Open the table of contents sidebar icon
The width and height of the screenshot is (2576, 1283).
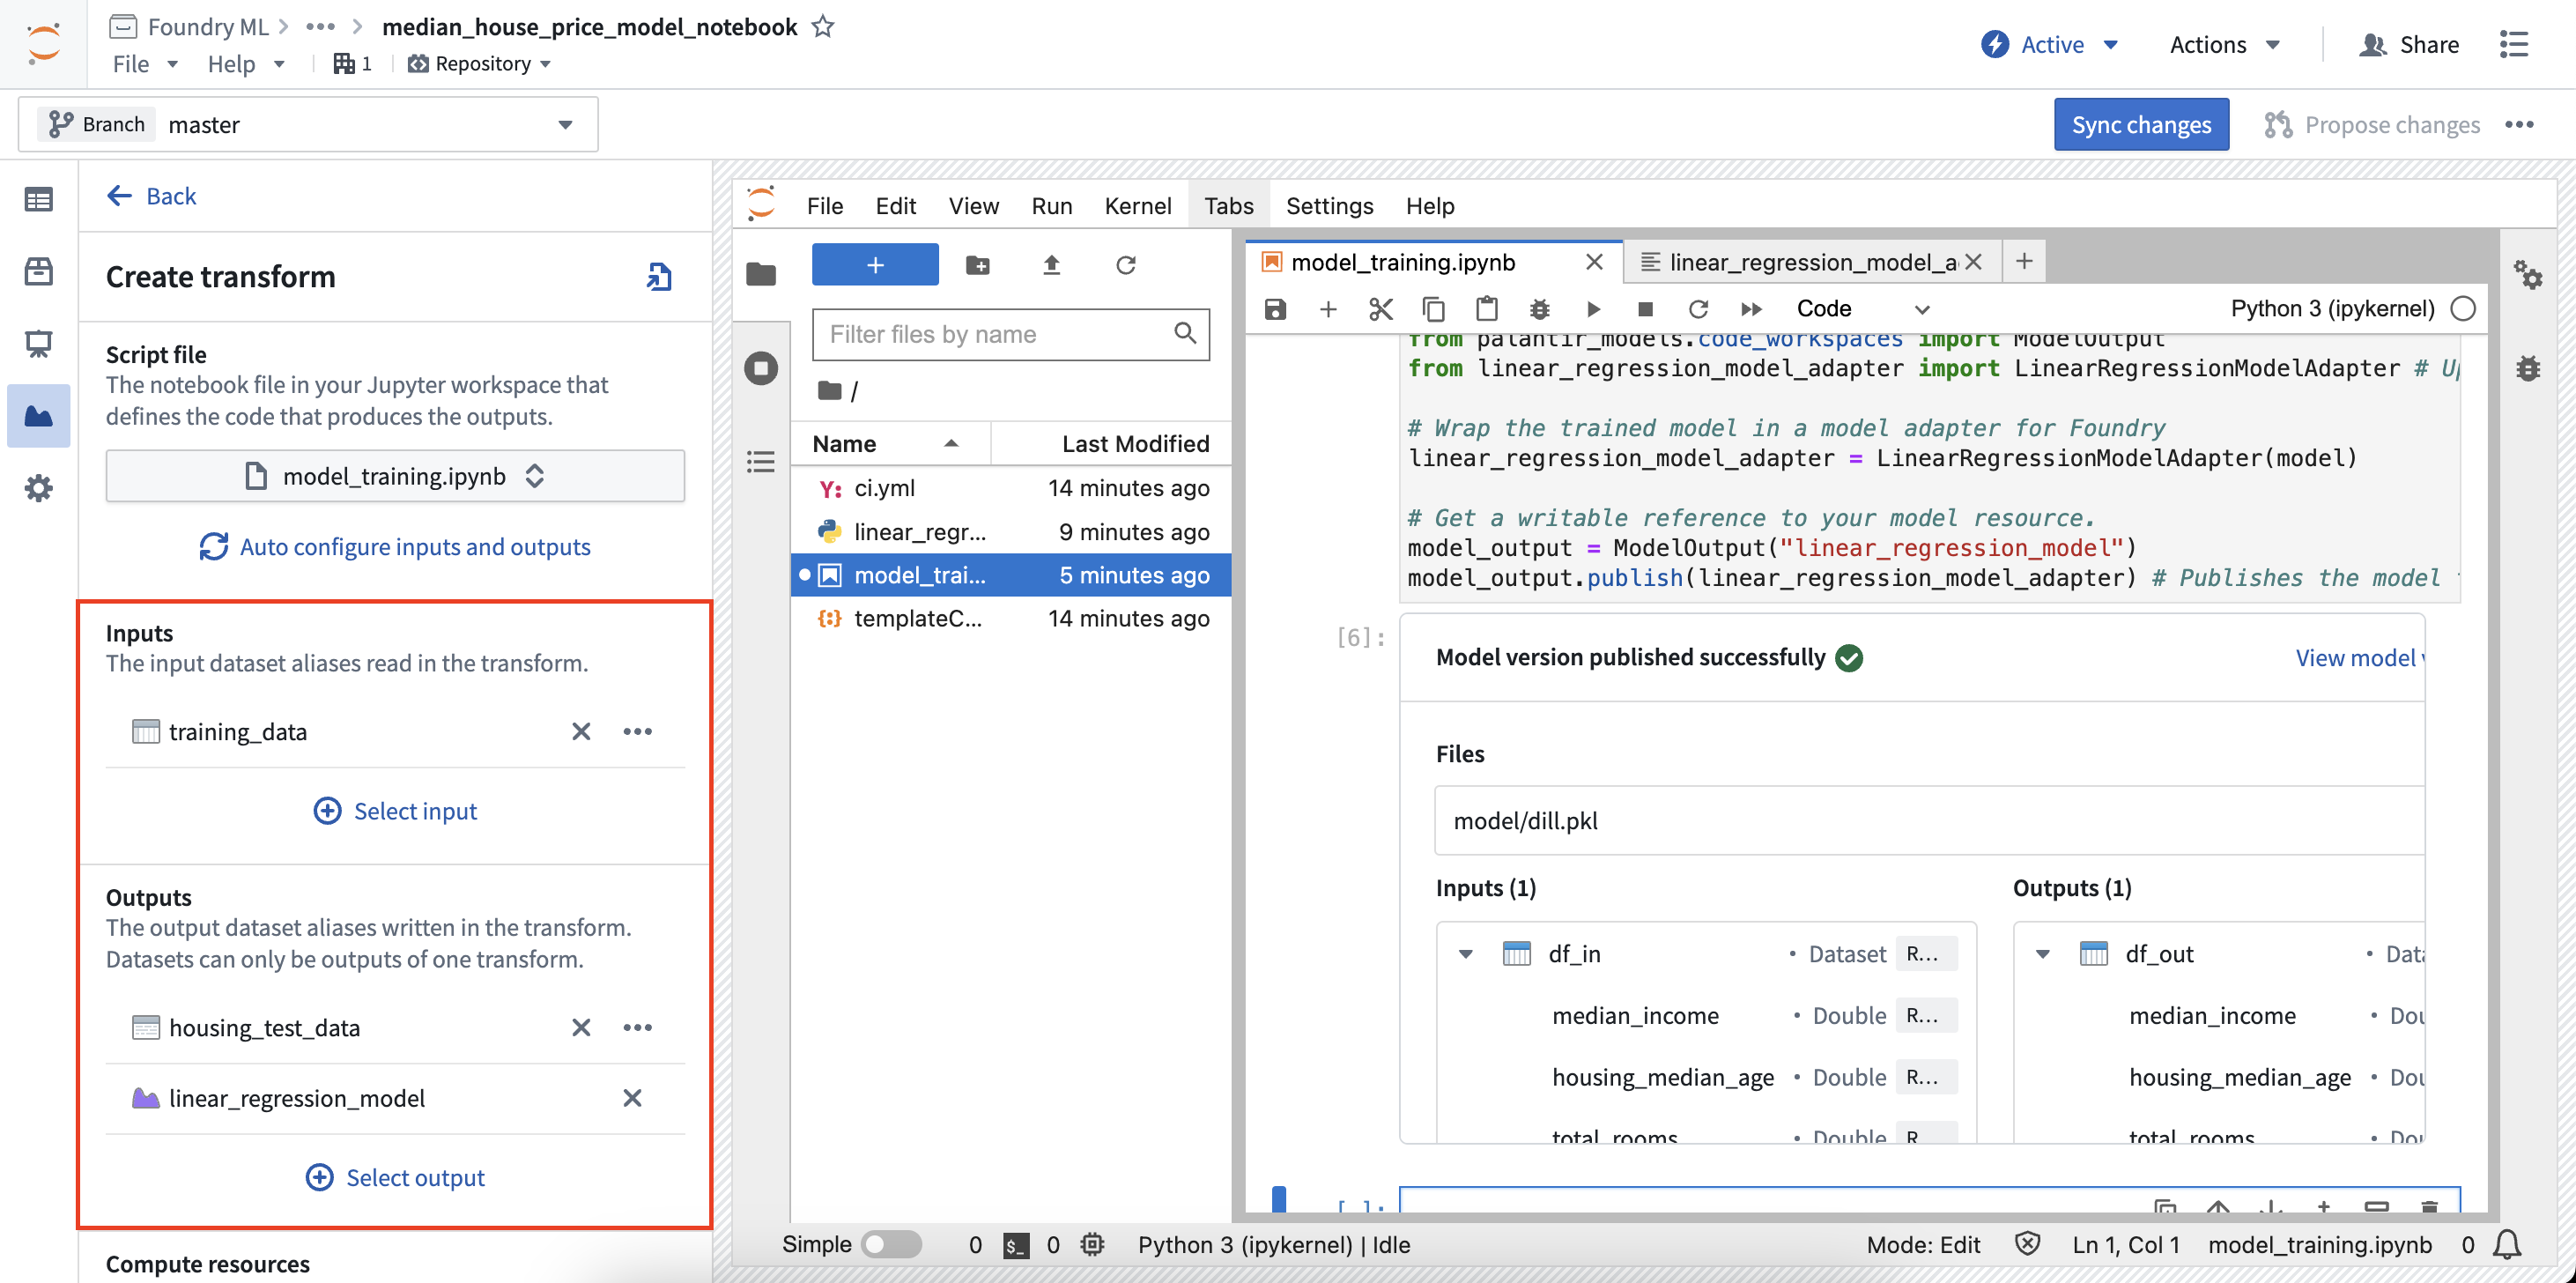click(760, 462)
